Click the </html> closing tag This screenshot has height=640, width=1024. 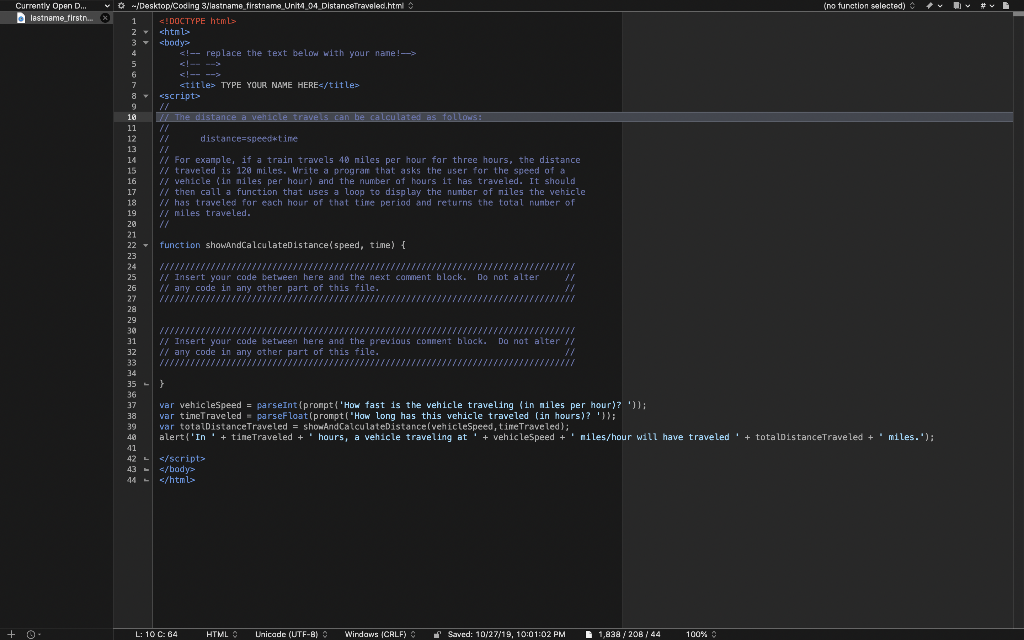pos(177,480)
